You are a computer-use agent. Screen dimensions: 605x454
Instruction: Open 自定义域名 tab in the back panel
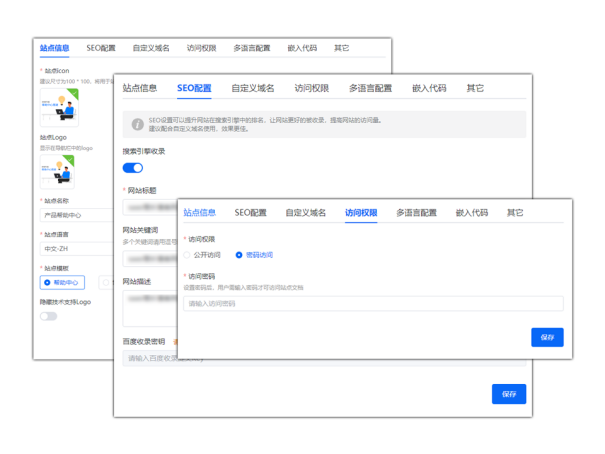pyautogui.click(x=151, y=48)
